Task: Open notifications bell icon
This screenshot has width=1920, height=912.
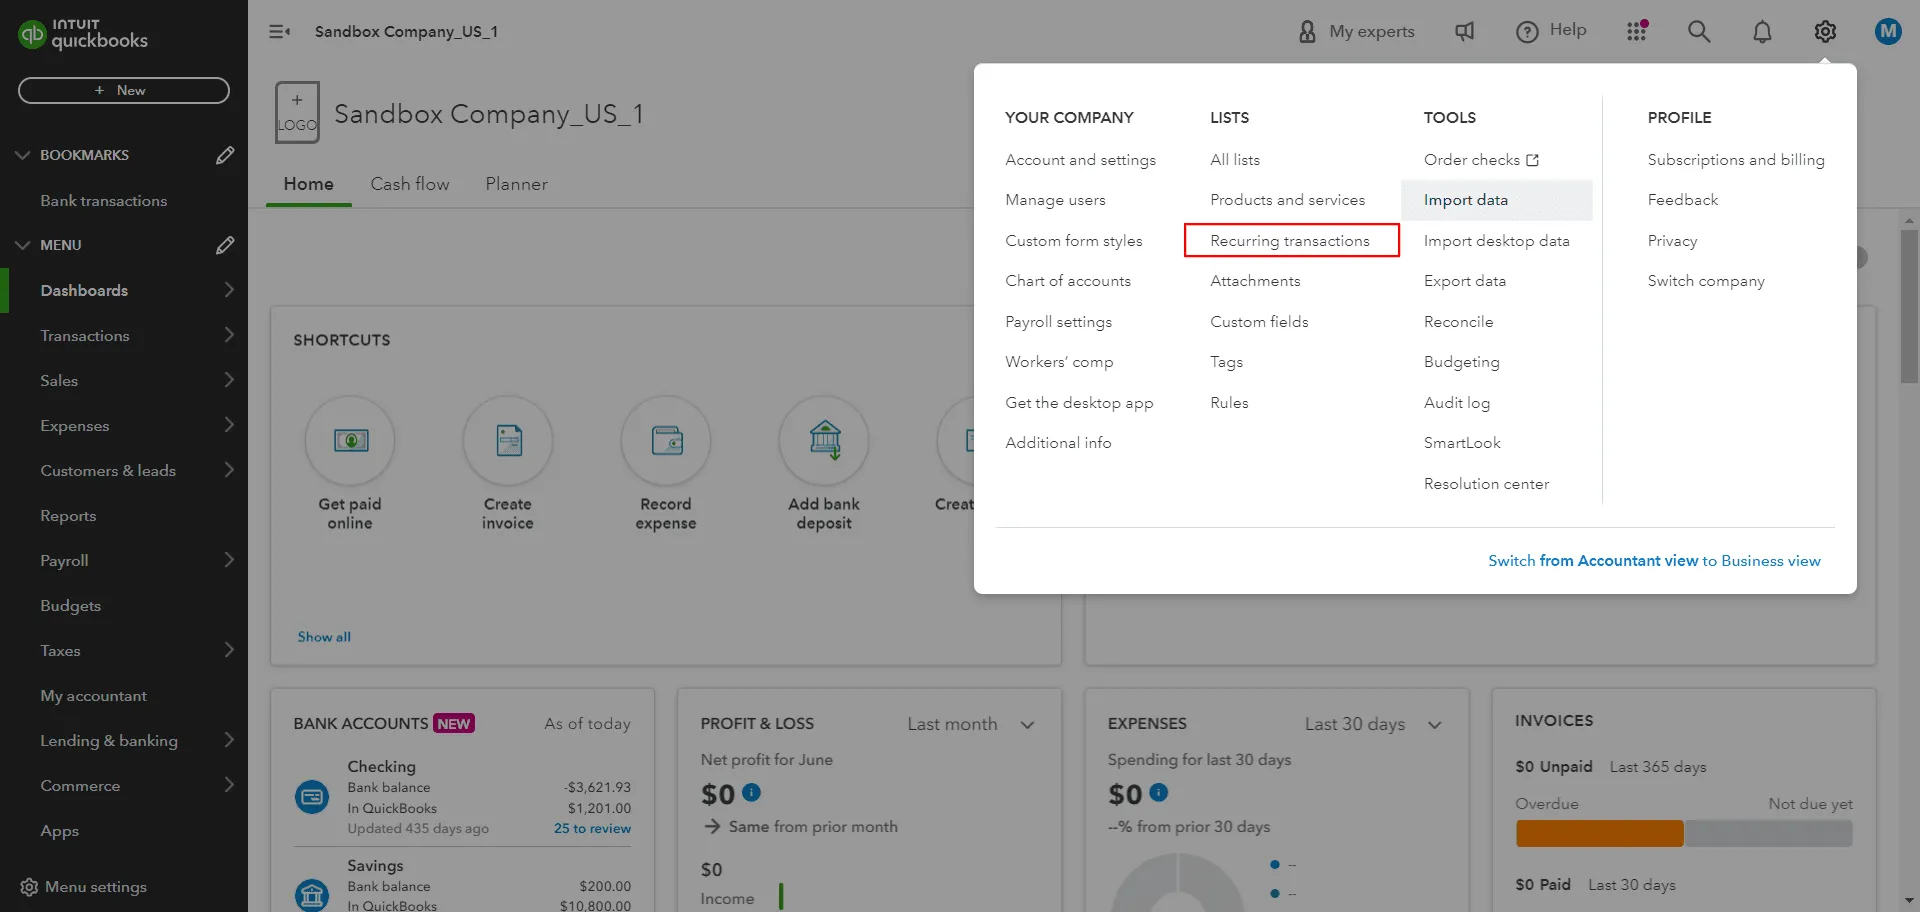Action: click(1762, 32)
